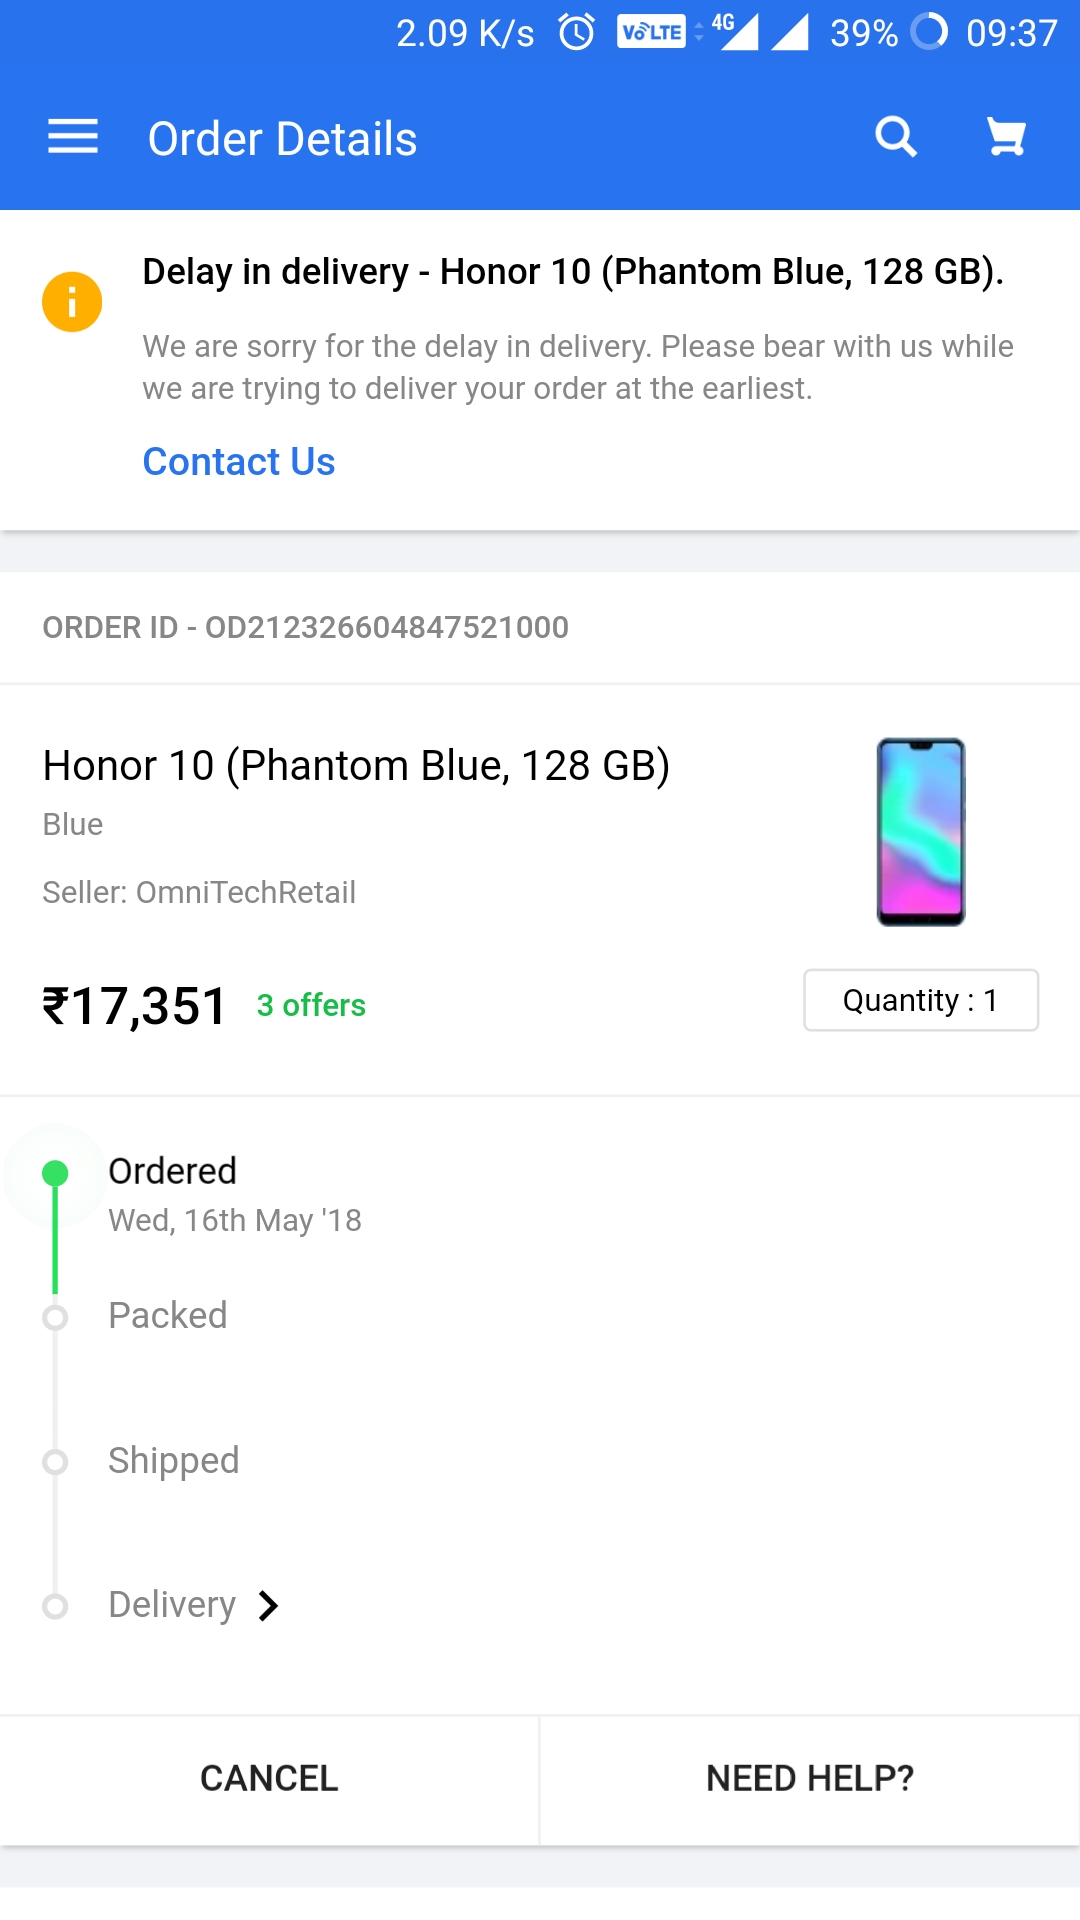Open the shopping cart
The width and height of the screenshot is (1080, 1920).
[x=1006, y=137]
